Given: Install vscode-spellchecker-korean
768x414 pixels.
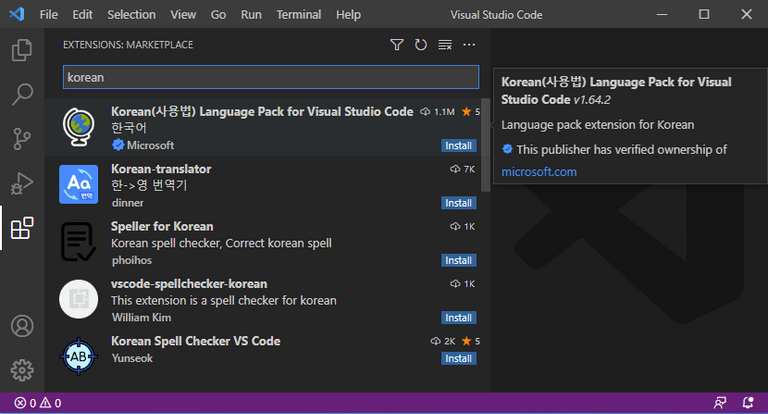Looking at the screenshot, I should point(458,317).
